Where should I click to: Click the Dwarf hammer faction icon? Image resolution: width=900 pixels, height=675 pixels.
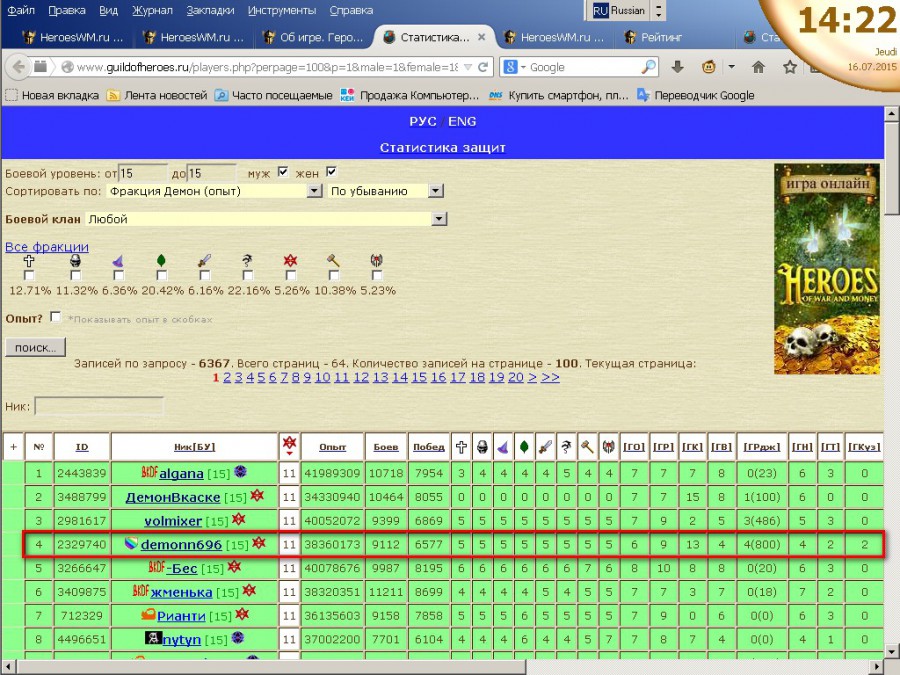pyautogui.click(x=333, y=261)
